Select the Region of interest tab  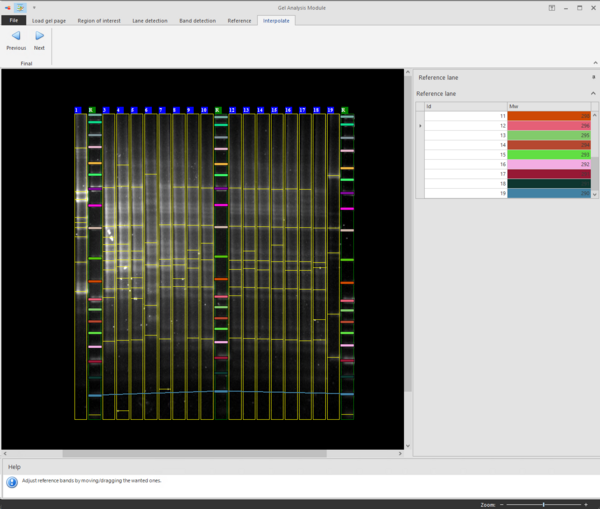pos(98,20)
